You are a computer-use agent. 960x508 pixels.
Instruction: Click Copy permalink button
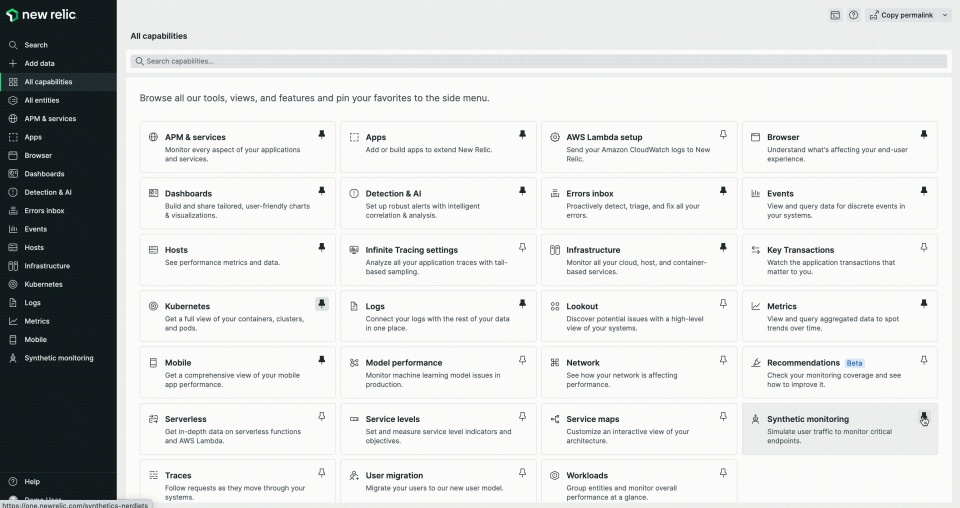[x=902, y=15]
